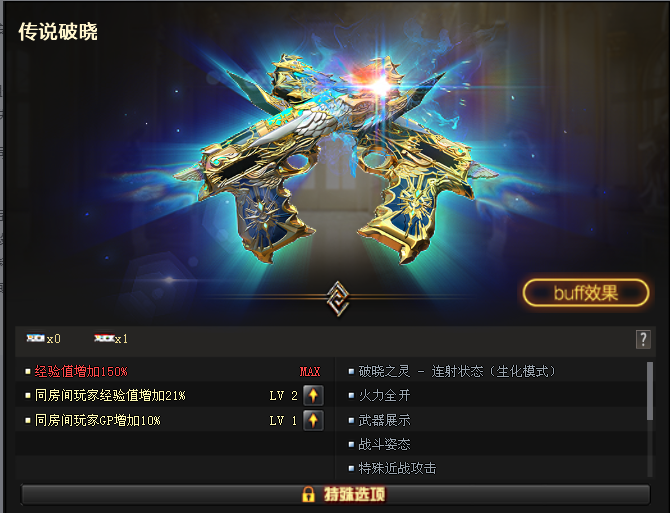Click the dual golden pistols weapon image
Image resolution: width=670 pixels, height=513 pixels.
(338, 158)
